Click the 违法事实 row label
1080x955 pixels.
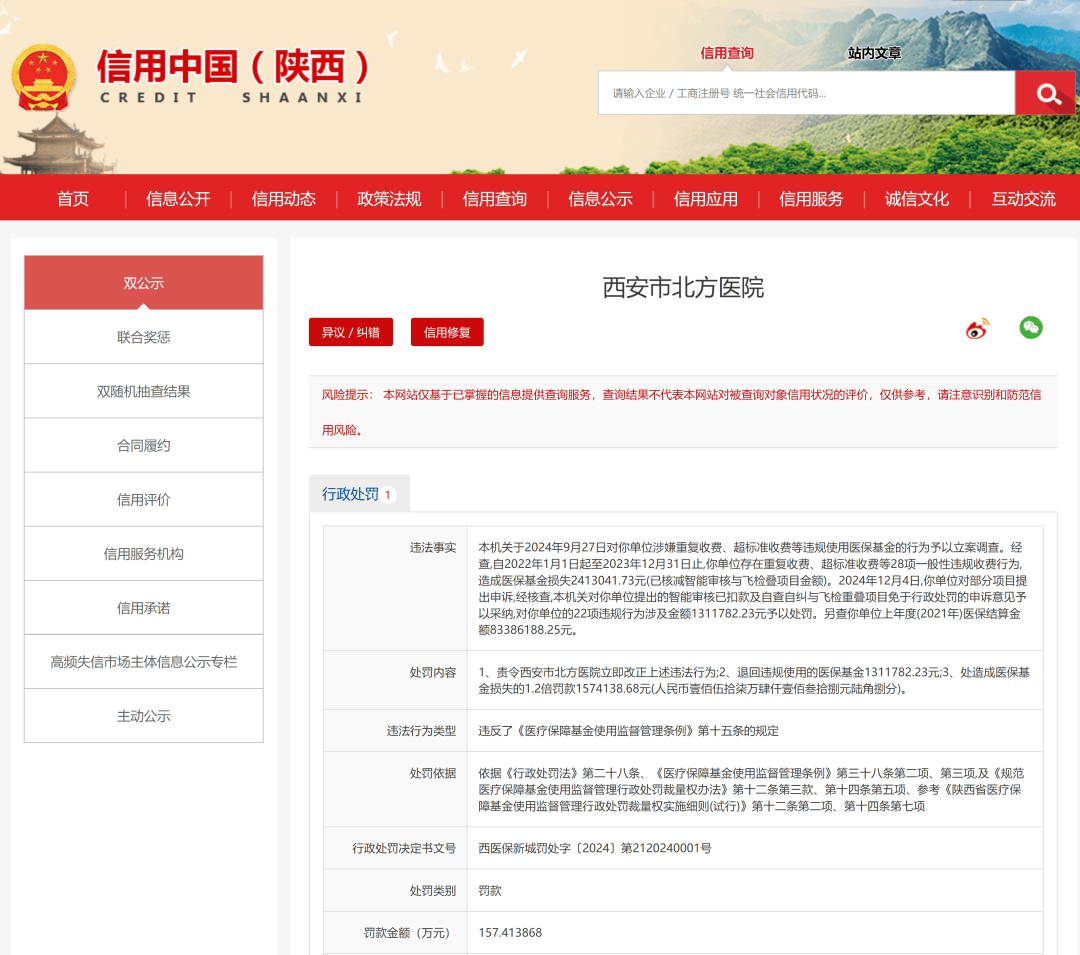pos(433,547)
